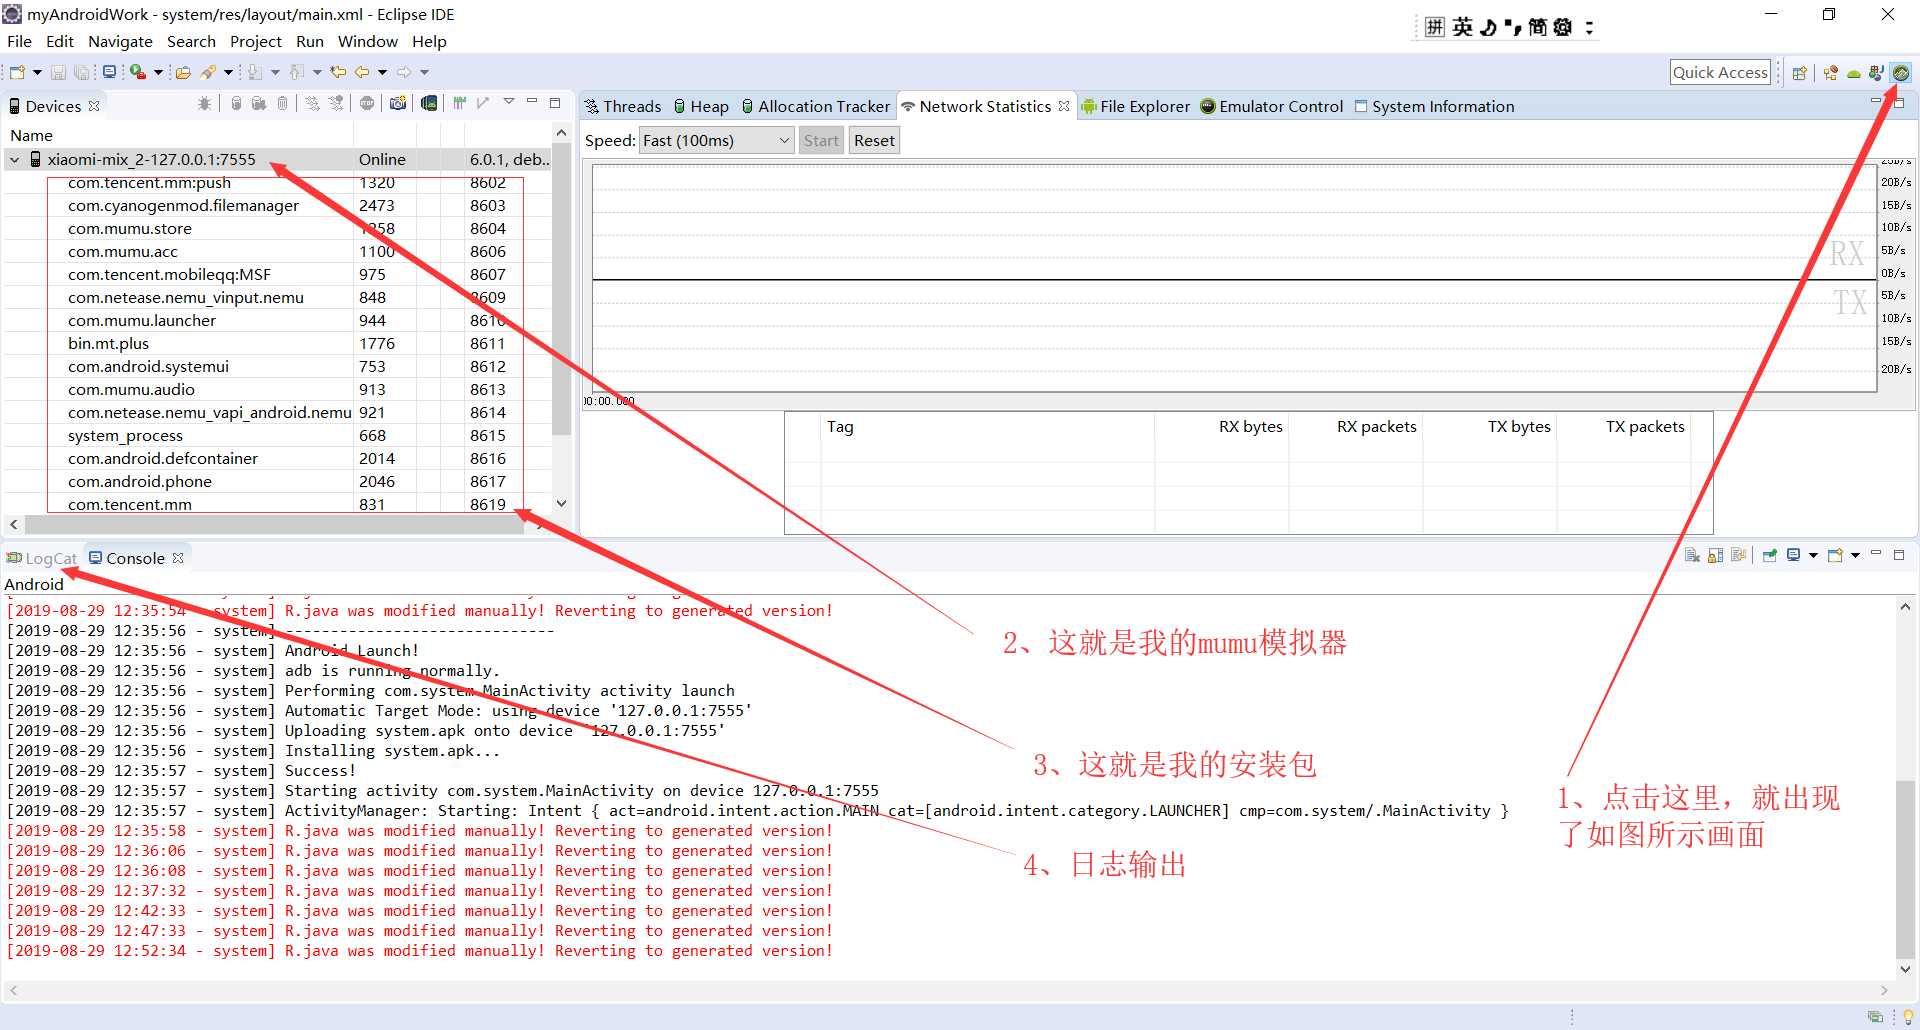Screen dimensions: 1920x1030
Task: Click the Open Type folder icon
Action: click(183, 72)
